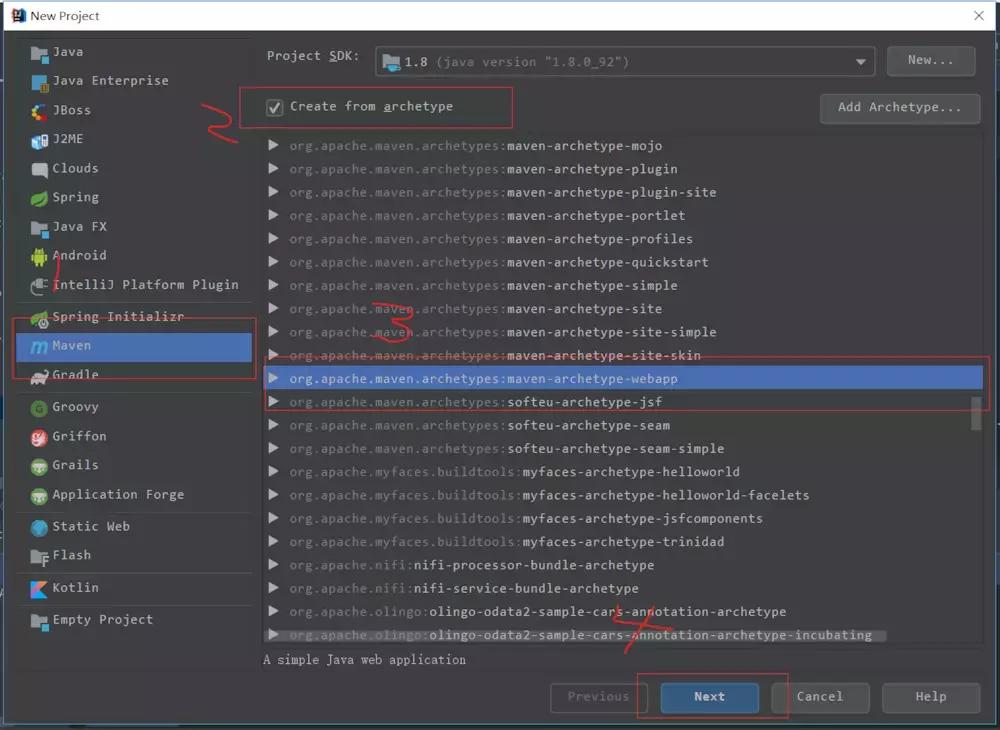
Task: Select maven-archetype-plugin row
Action: [x=623, y=169]
